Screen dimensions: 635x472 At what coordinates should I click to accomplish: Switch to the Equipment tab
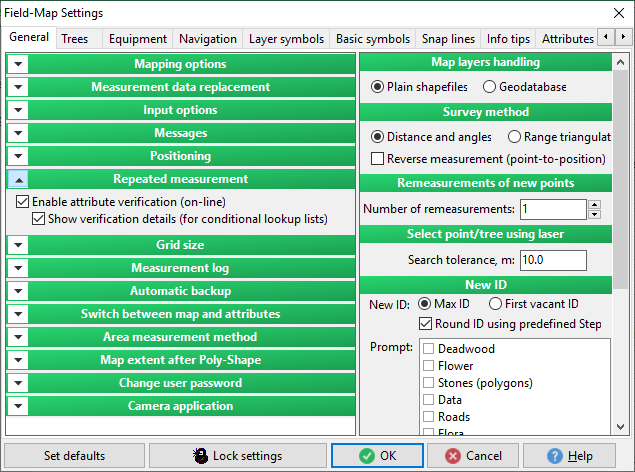click(138, 39)
